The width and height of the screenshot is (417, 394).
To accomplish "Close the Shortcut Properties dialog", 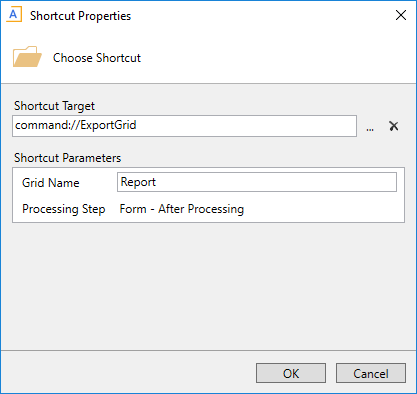I will tap(401, 15).
